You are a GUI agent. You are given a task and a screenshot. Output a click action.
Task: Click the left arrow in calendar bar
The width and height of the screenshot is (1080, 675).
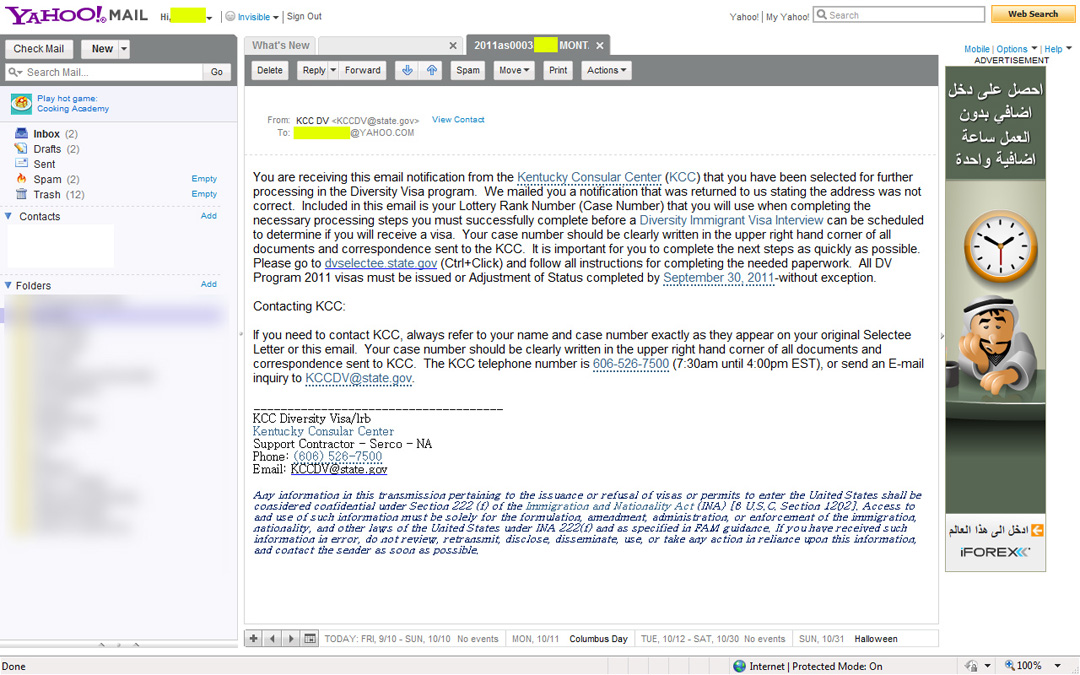click(273, 638)
